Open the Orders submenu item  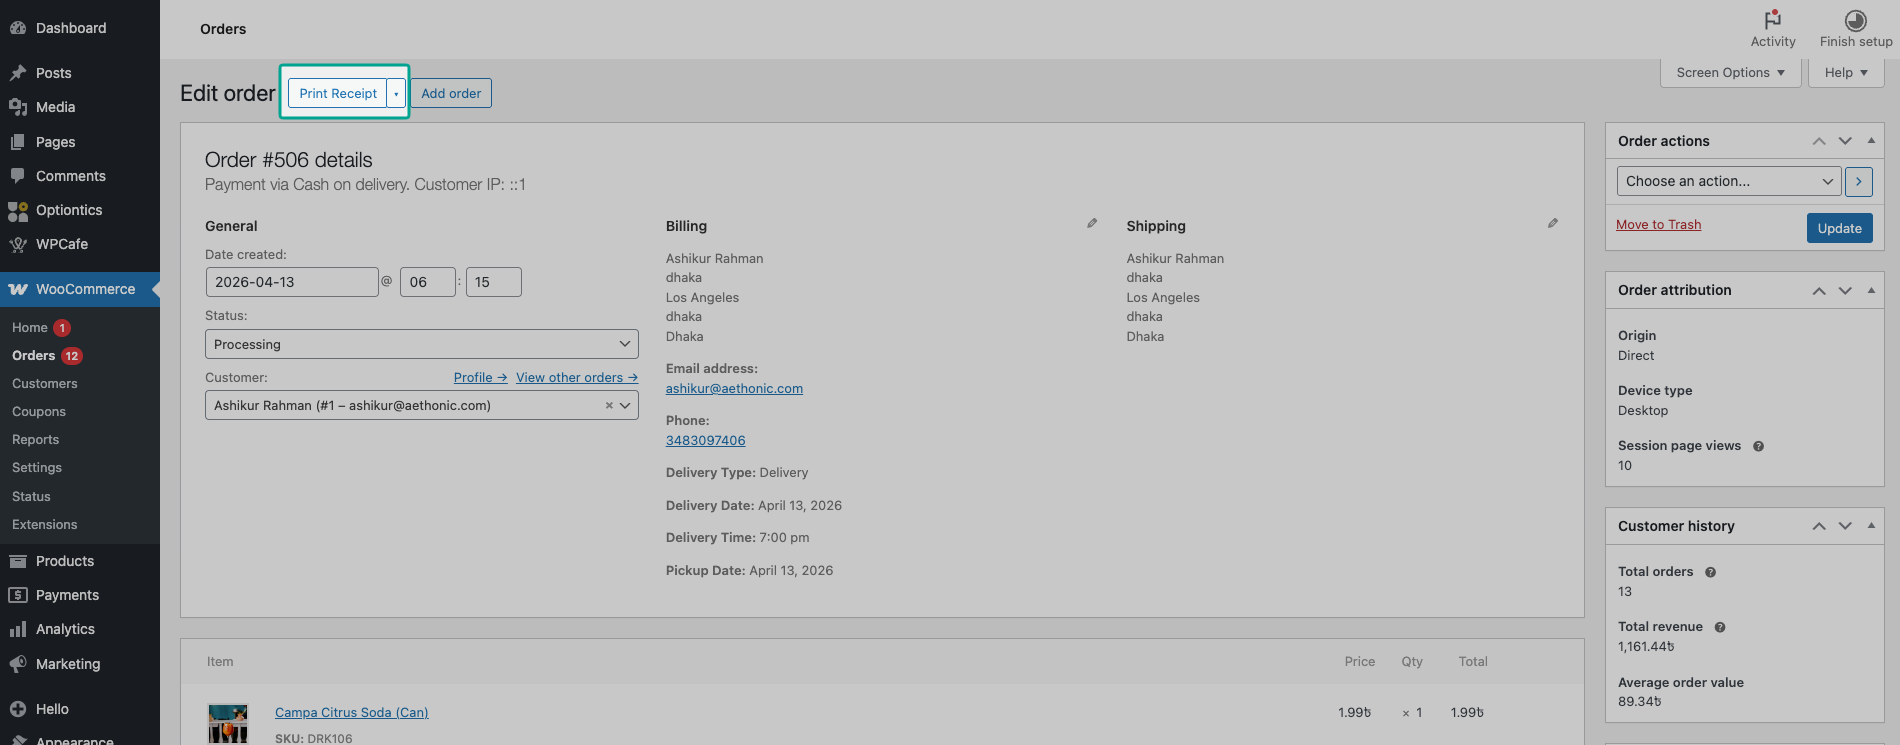[x=33, y=355]
